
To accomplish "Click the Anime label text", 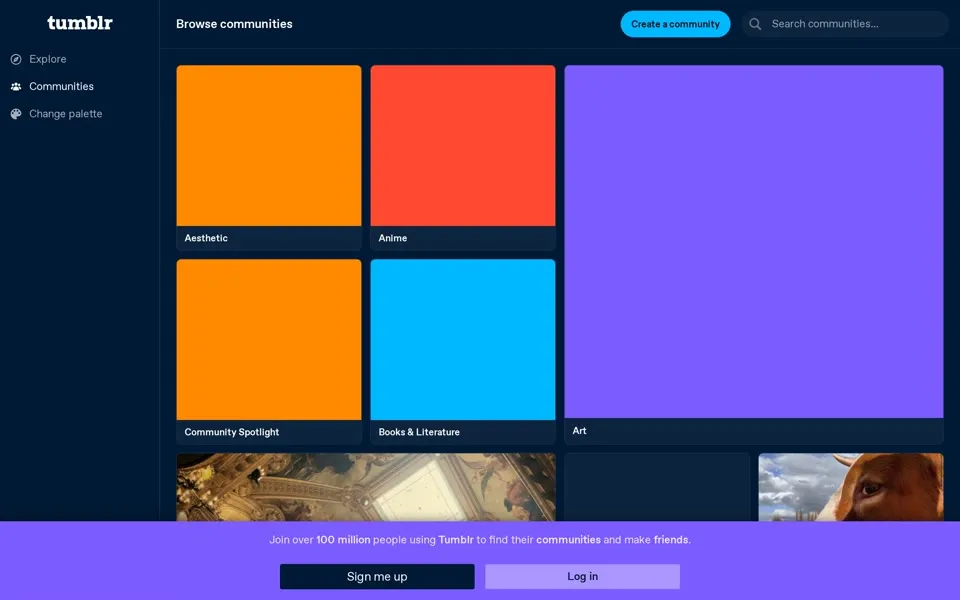I will 392,238.
